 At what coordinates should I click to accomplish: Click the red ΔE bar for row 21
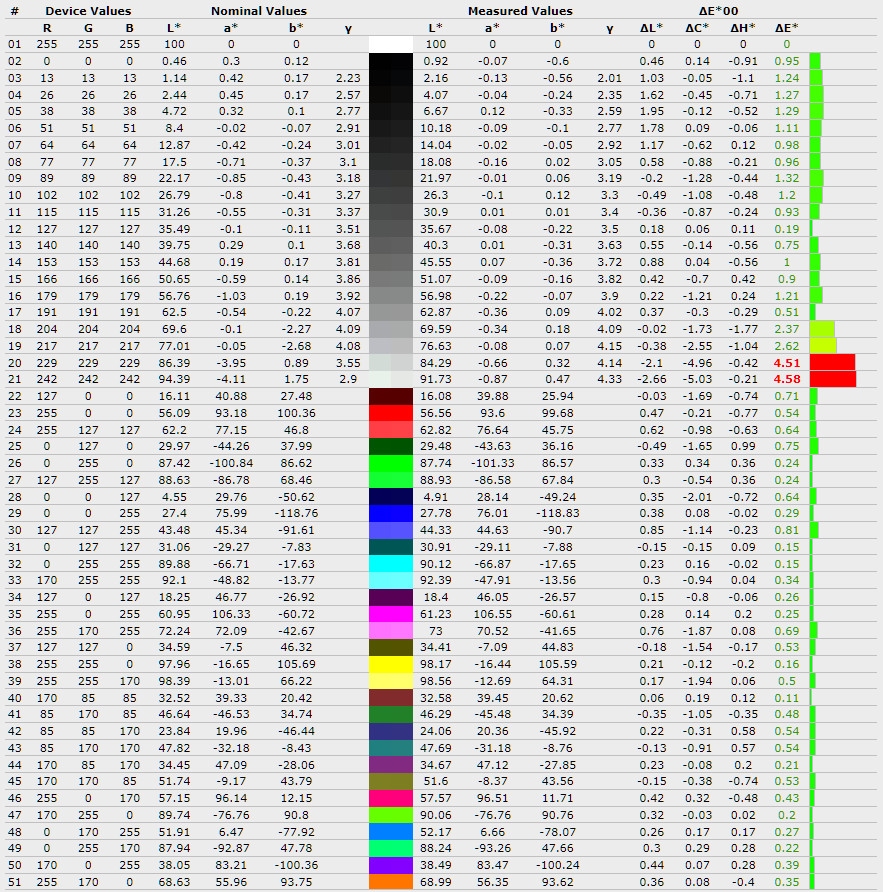[832, 379]
